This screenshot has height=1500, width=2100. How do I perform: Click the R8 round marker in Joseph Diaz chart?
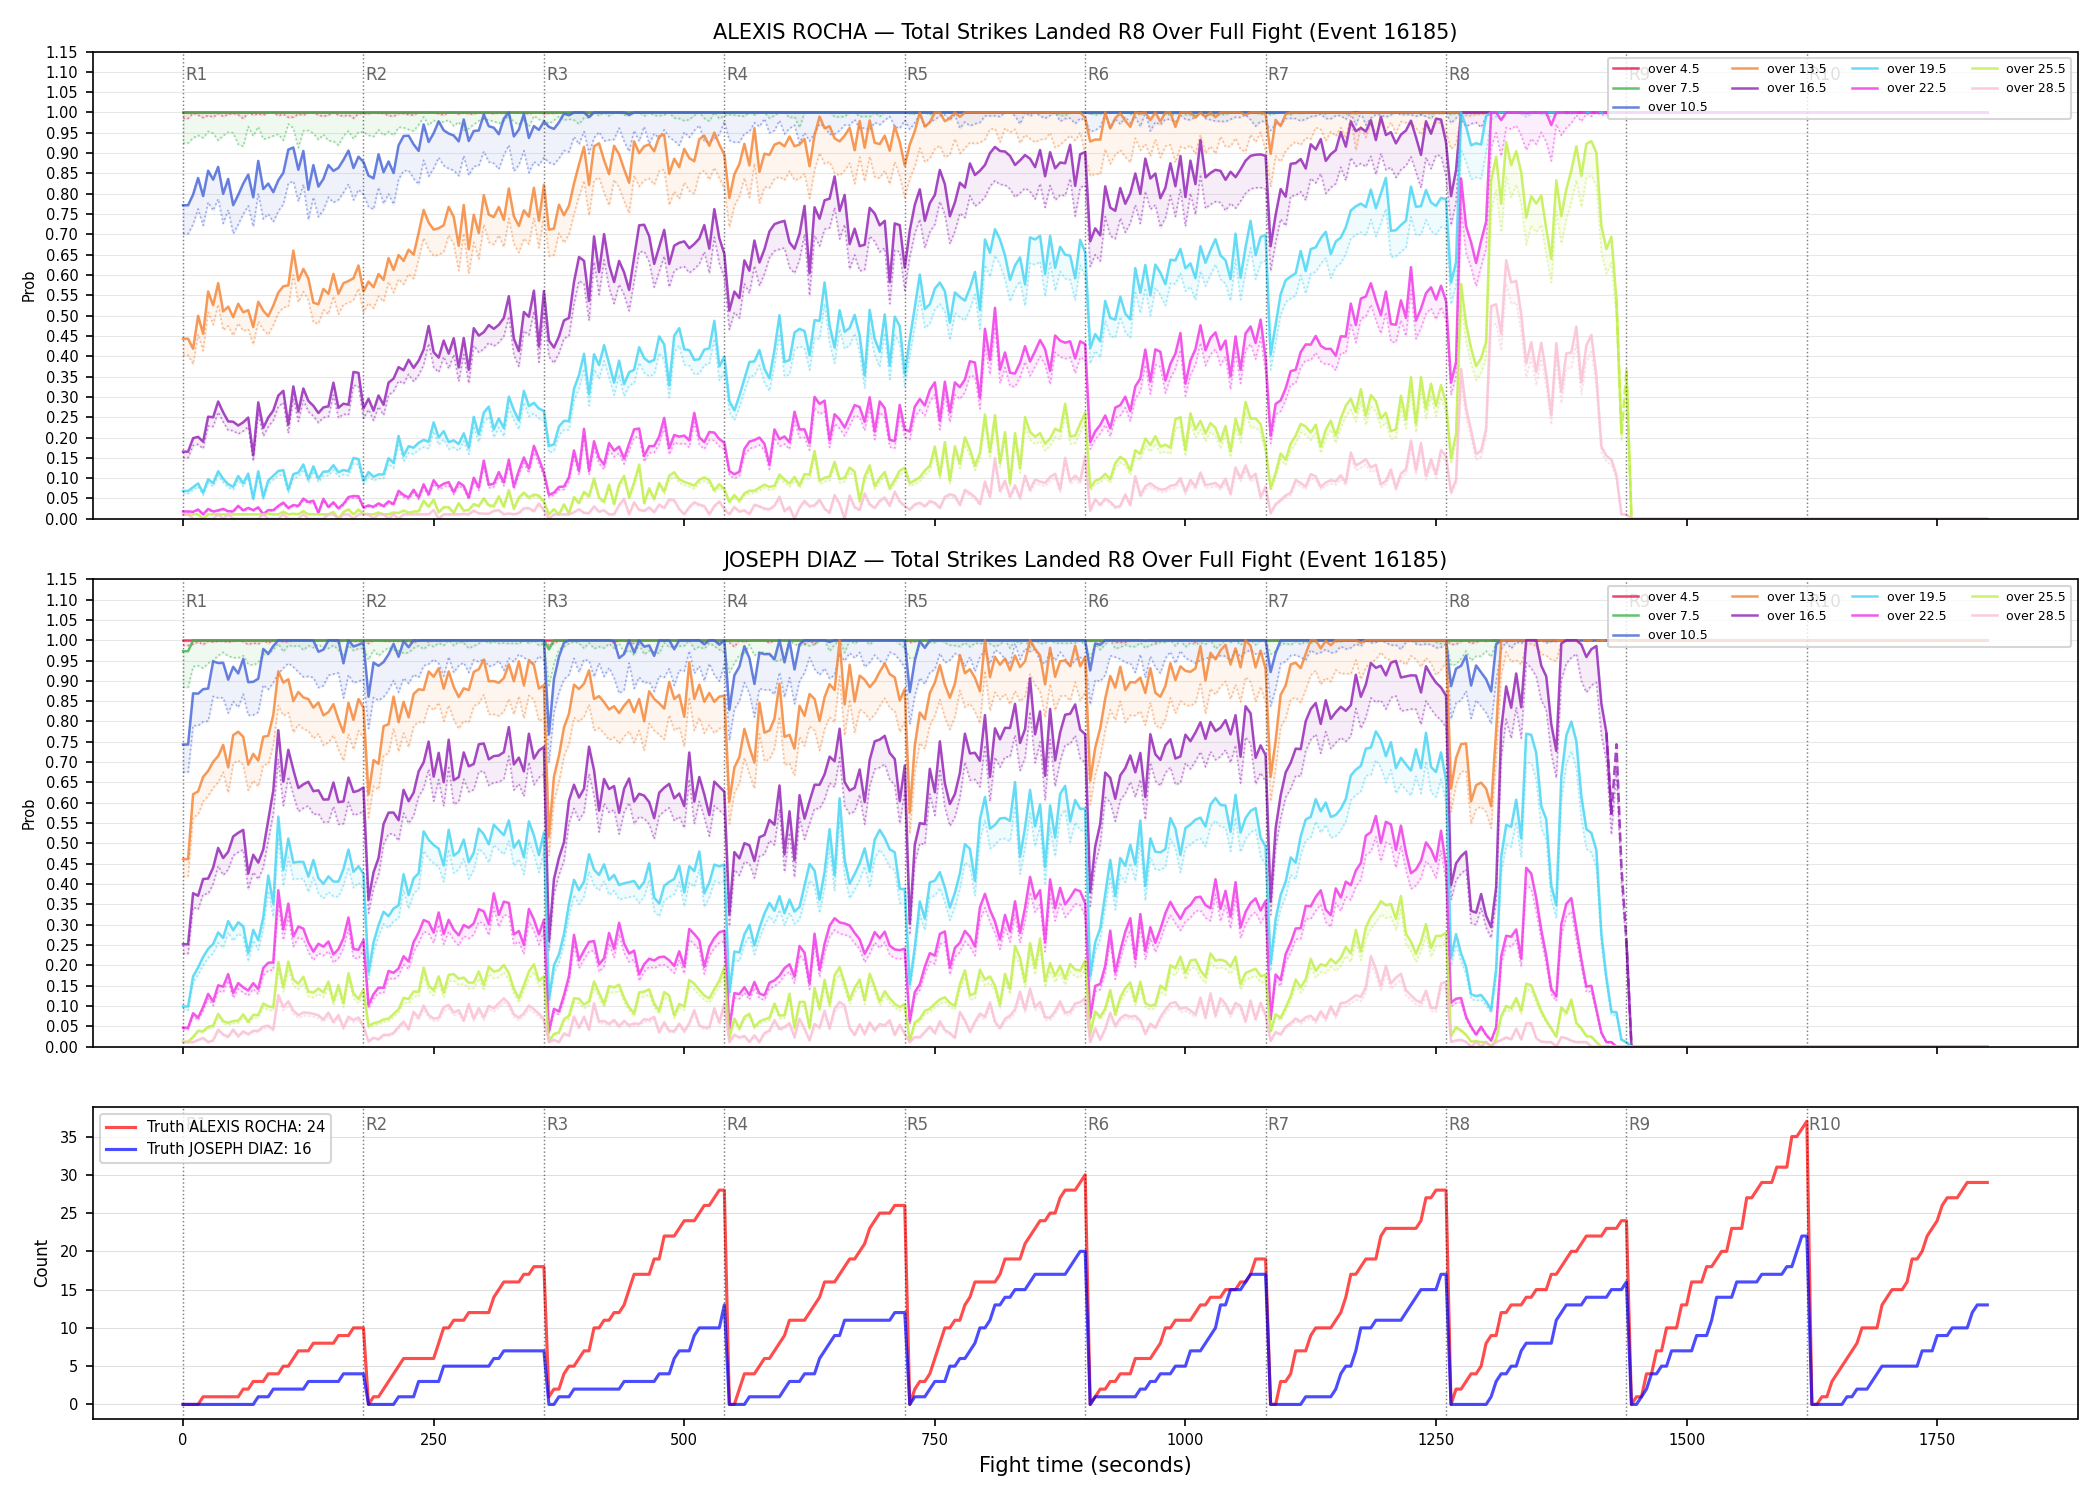[x=1459, y=601]
